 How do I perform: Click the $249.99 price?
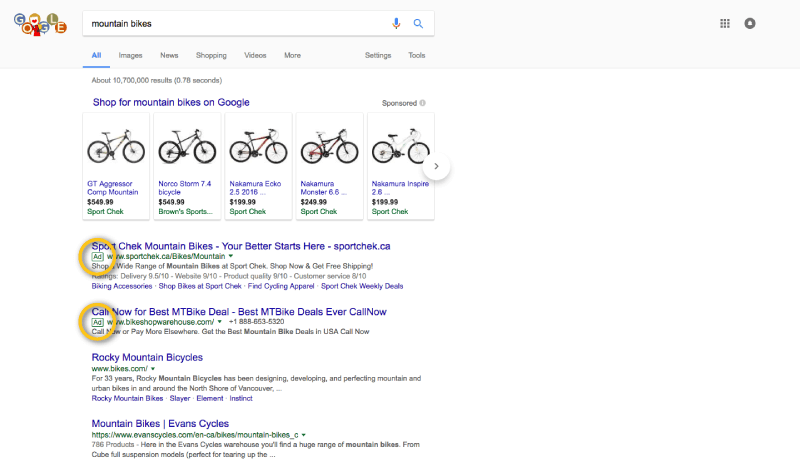314,202
